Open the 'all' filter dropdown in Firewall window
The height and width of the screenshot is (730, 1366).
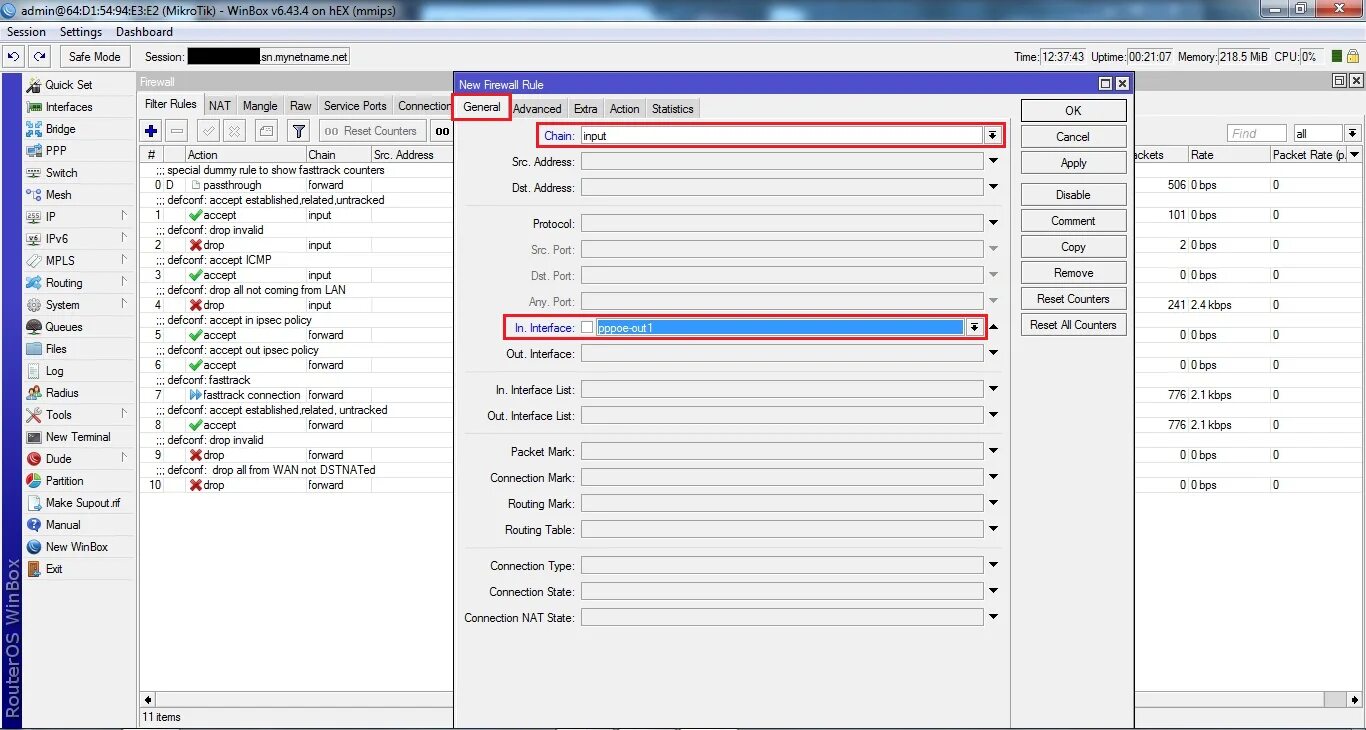(x=1352, y=133)
